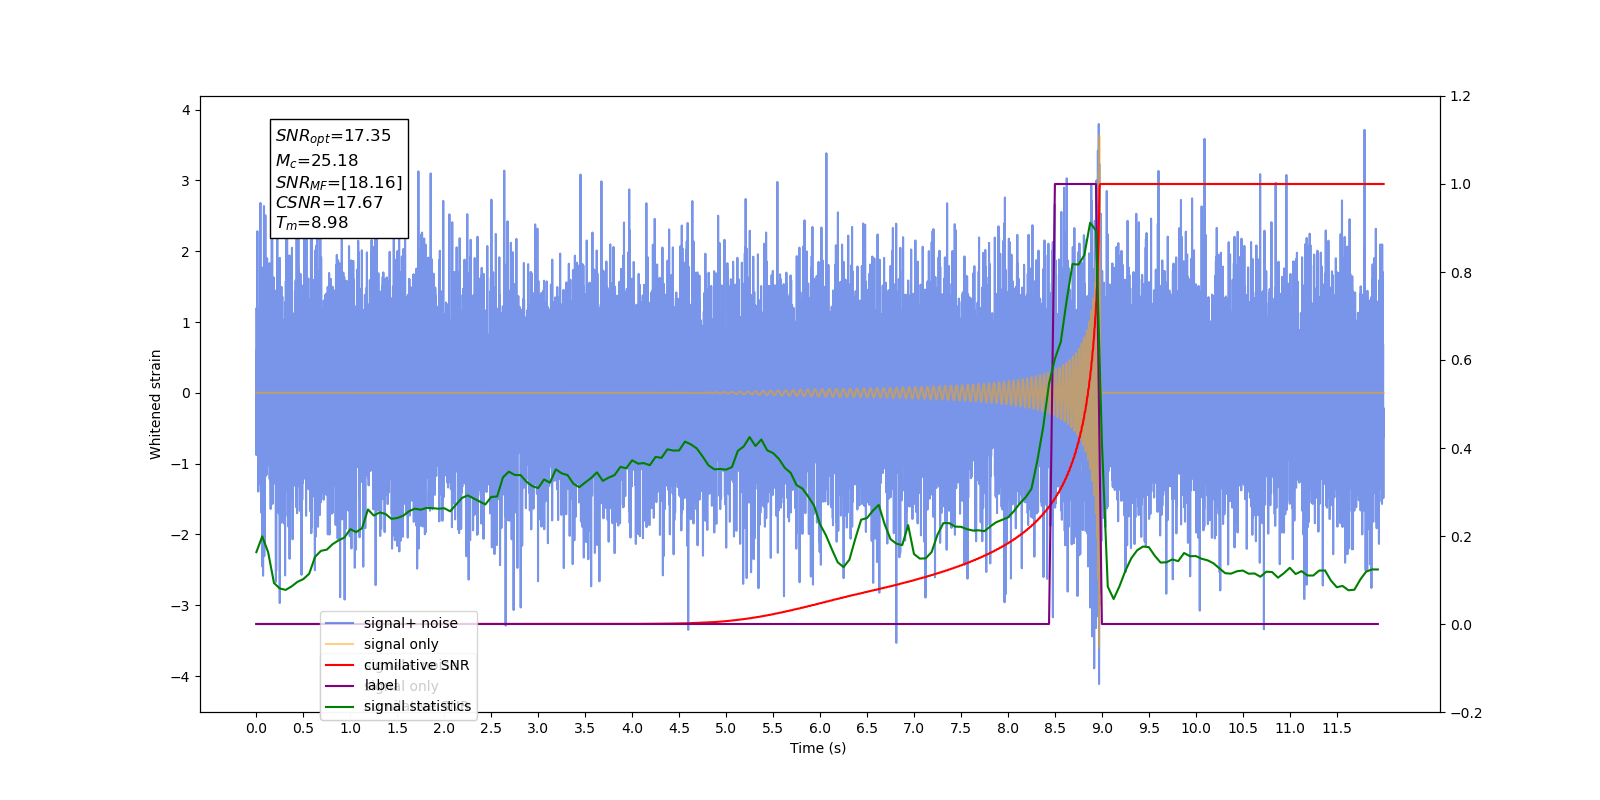Click the 9.0 tick on the time axis
This screenshot has width=1600, height=800.
(1102, 728)
